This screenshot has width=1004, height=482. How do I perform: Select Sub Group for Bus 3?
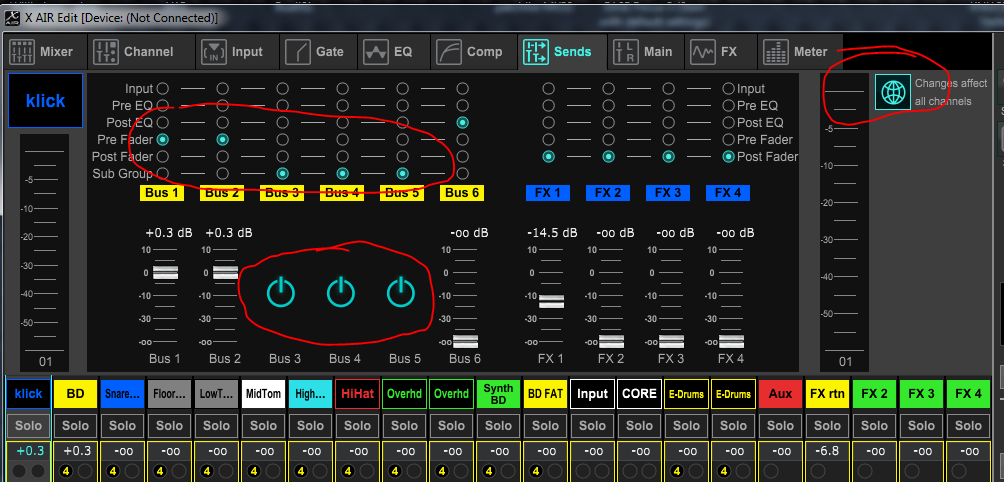pyautogui.click(x=282, y=173)
